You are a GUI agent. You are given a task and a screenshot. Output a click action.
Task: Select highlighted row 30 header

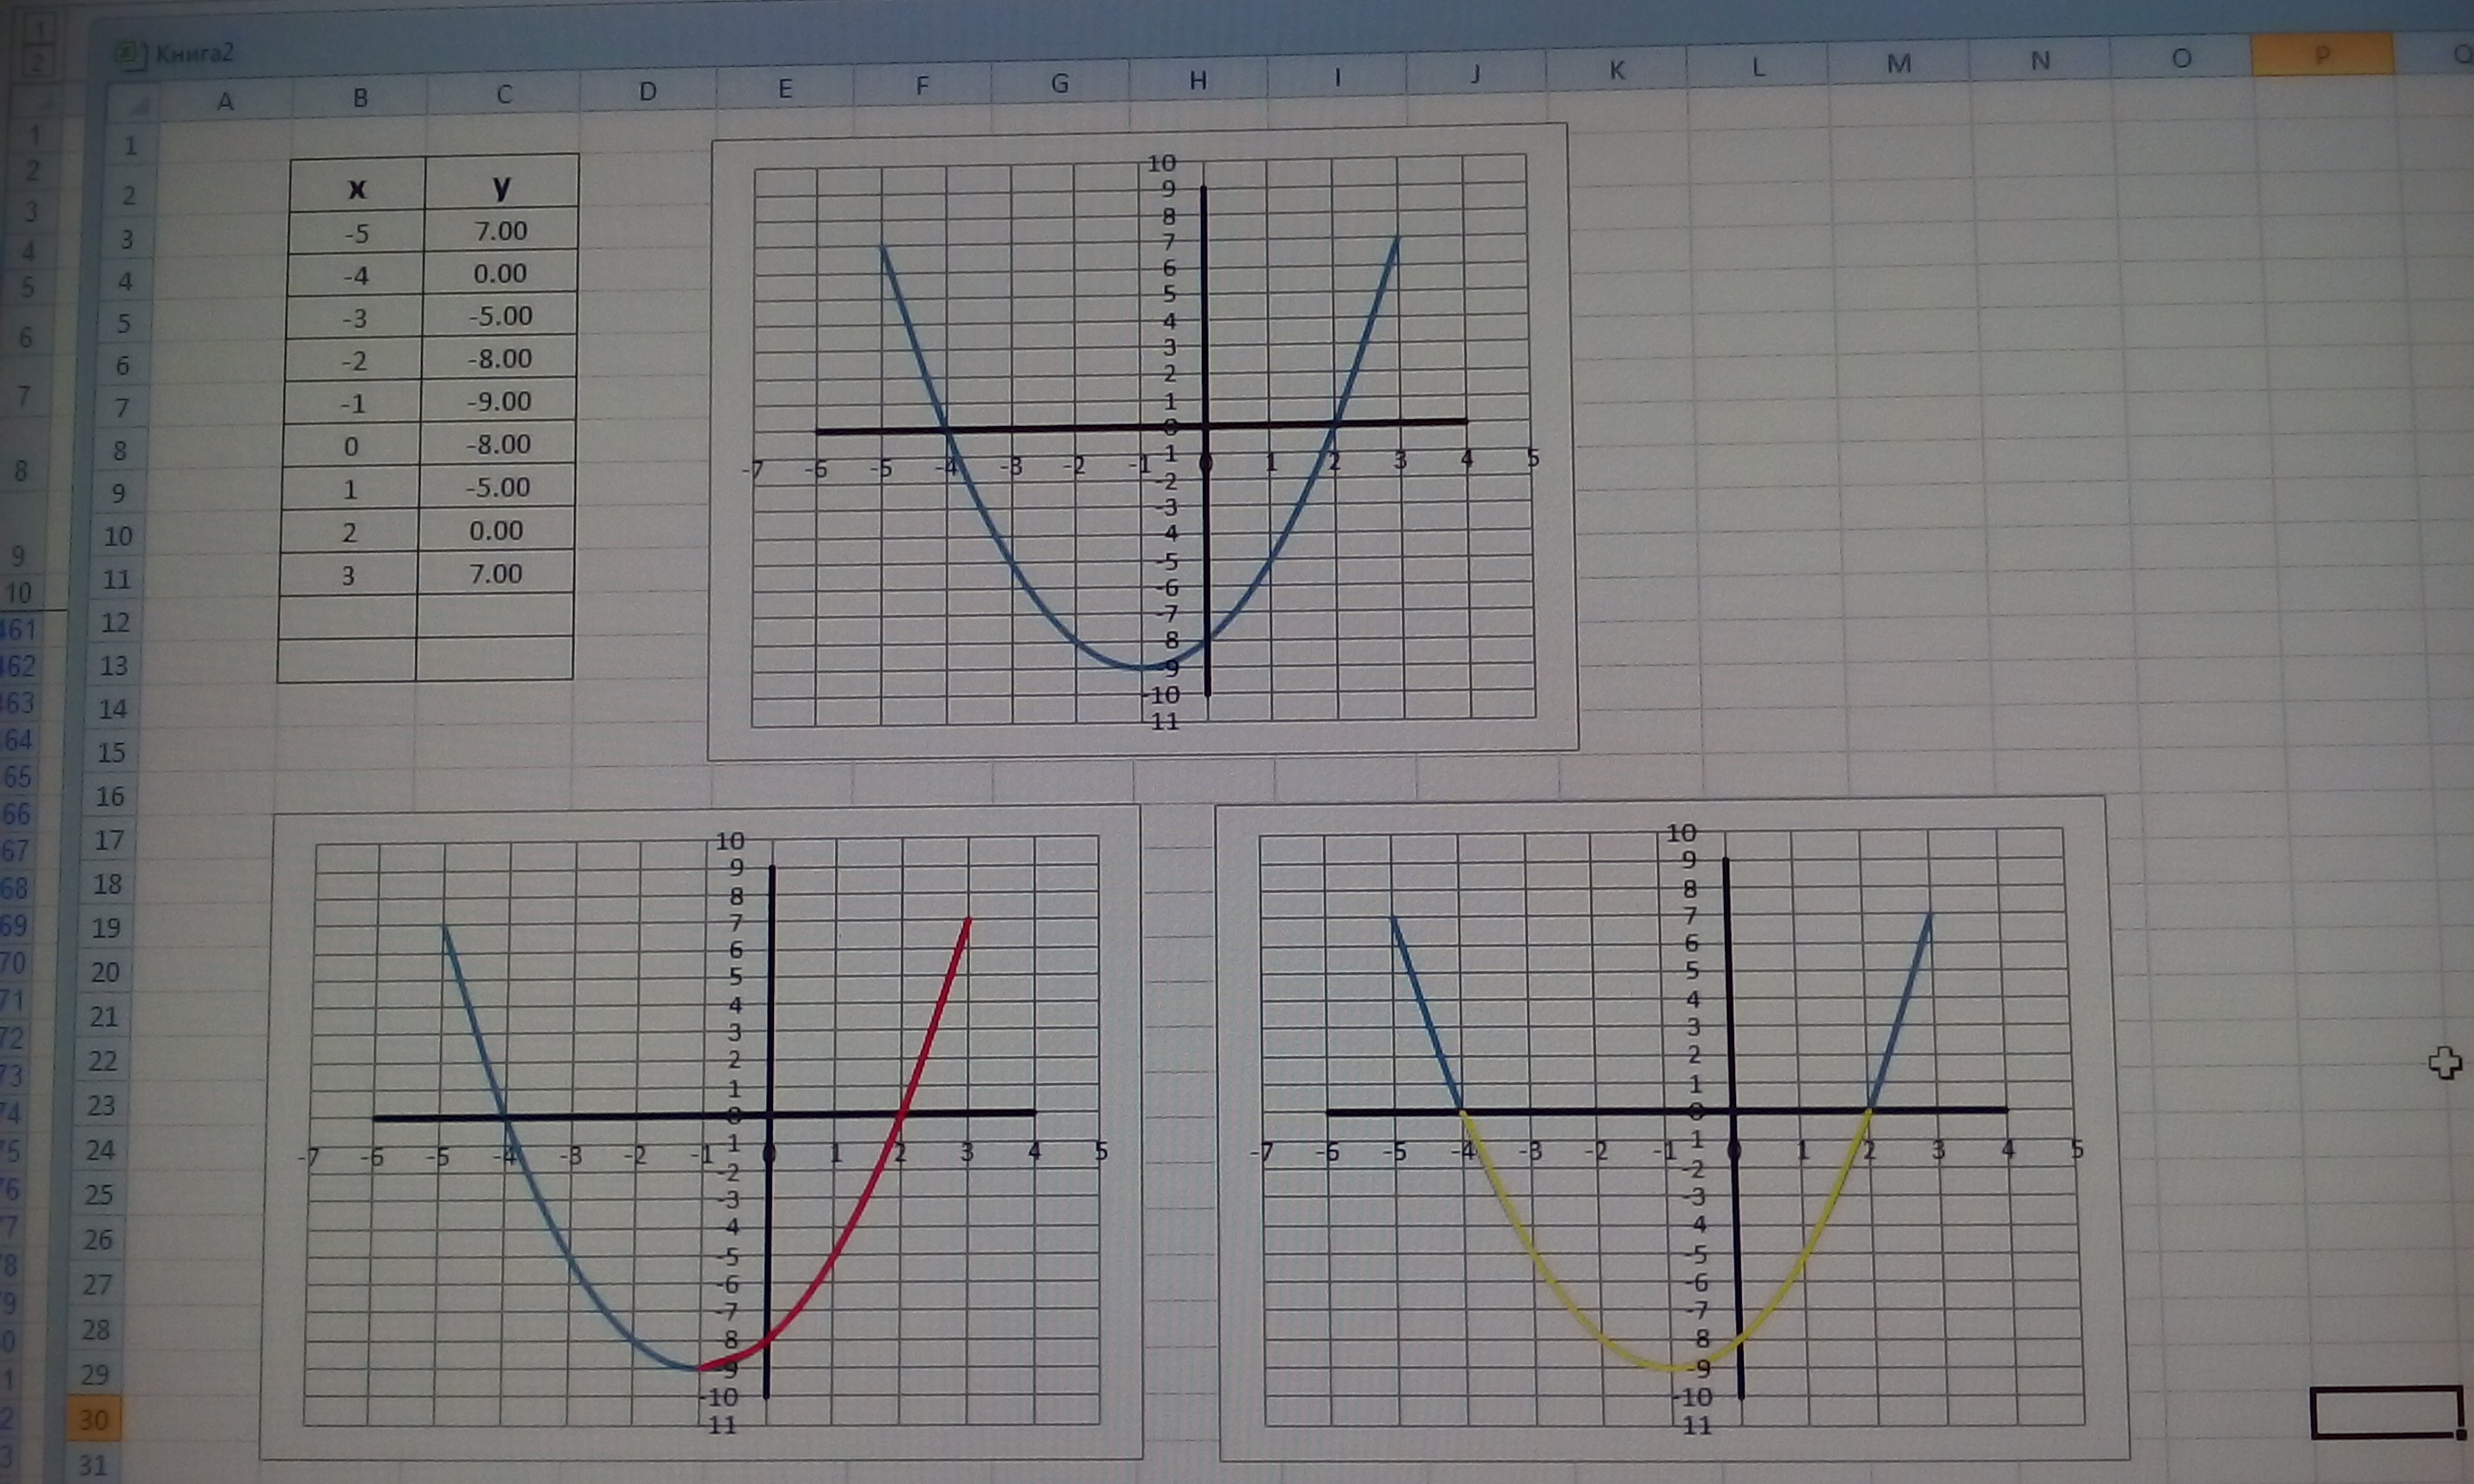(94, 1419)
